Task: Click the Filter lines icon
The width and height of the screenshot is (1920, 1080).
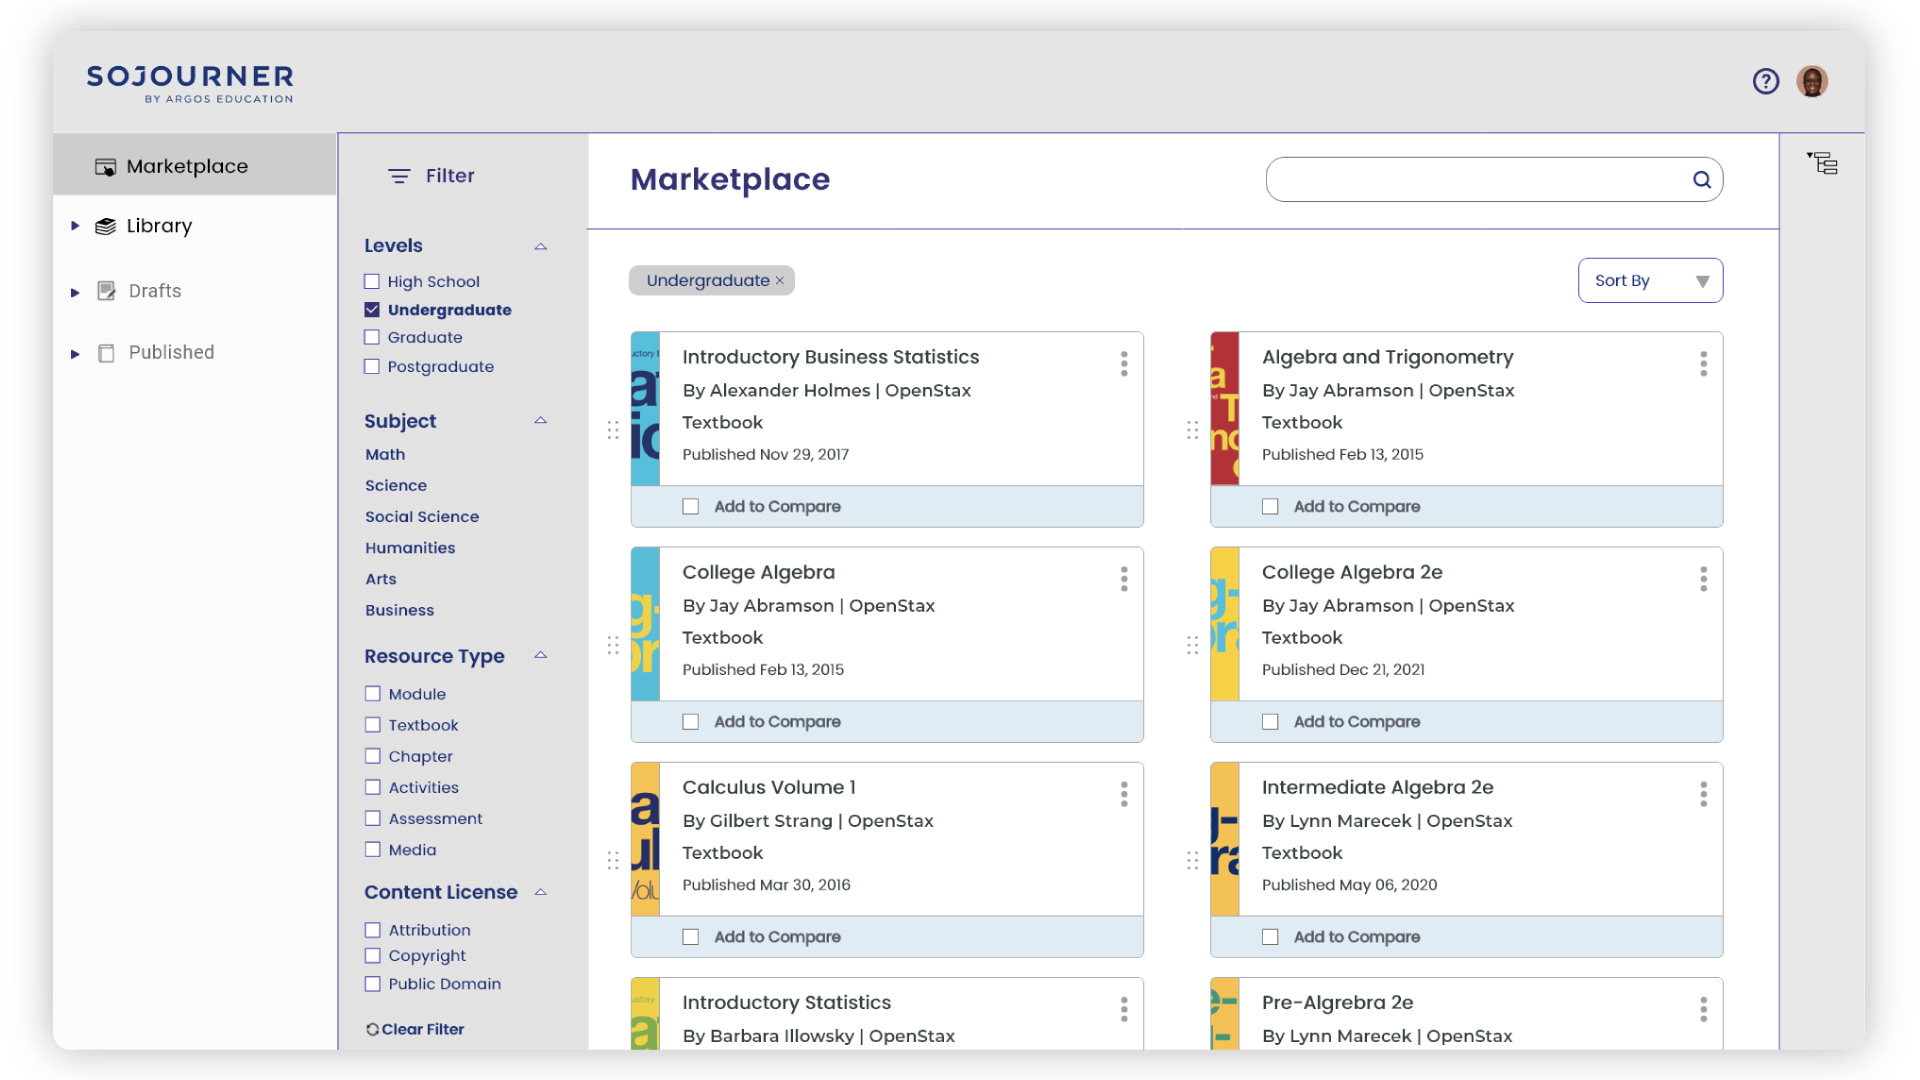Action: click(399, 176)
